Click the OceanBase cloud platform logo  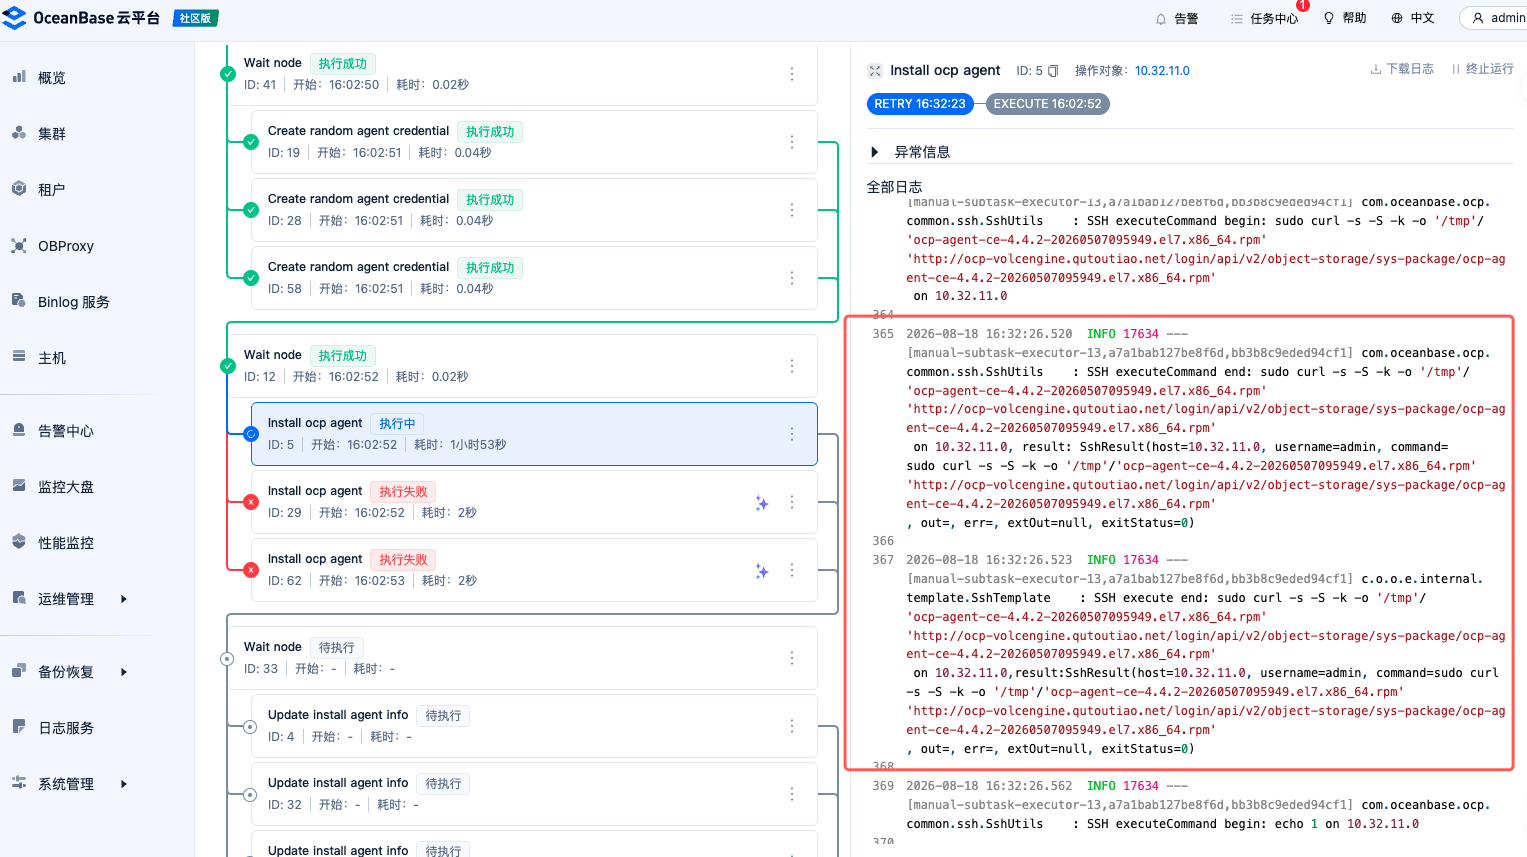(x=82, y=18)
